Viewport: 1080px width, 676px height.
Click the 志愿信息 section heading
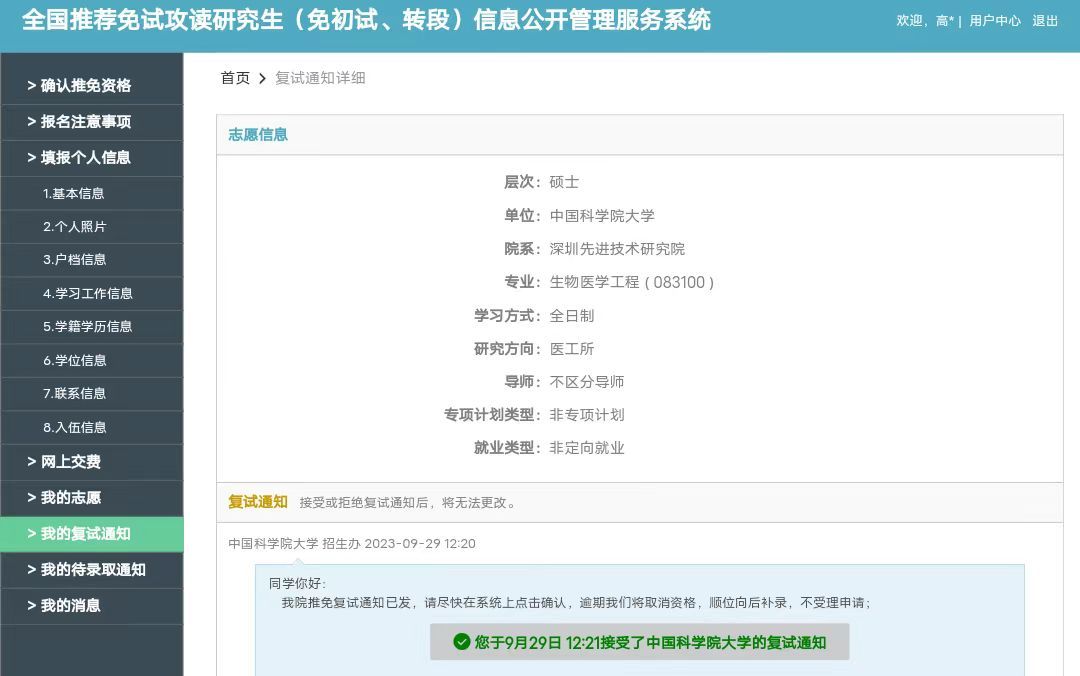(258, 134)
